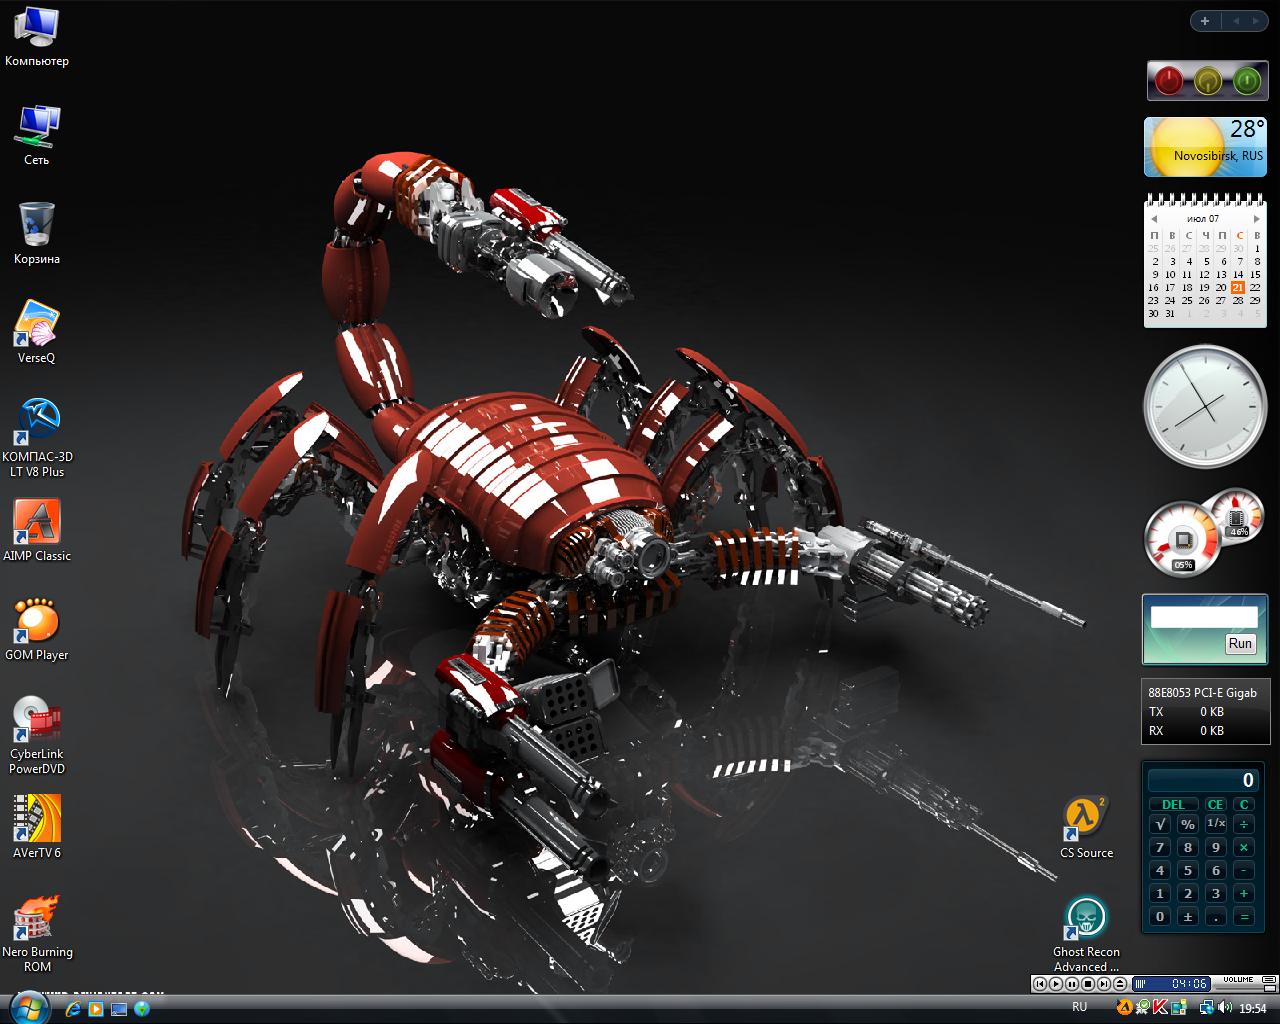1280x1024 pixels.
Task: Open the RU language bar menu
Action: (1080, 1007)
